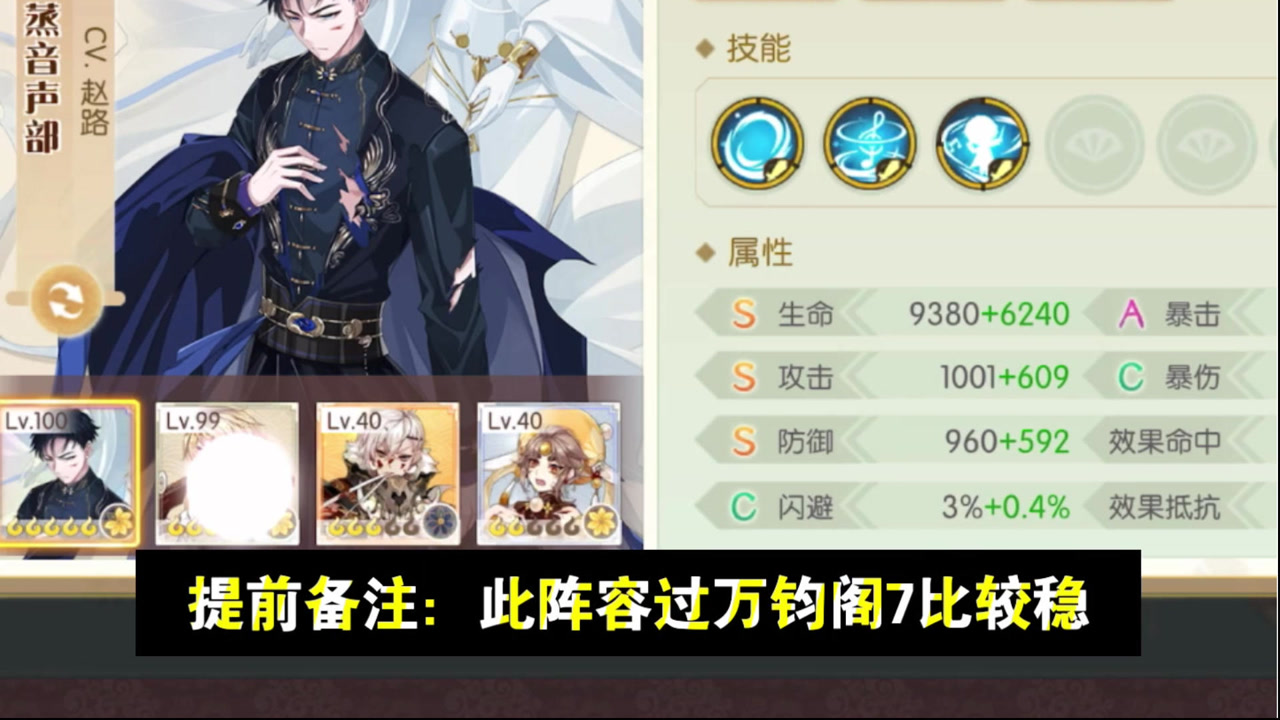The height and width of the screenshot is (720, 1280).
Task: Select the Lv.100 dark-haired character card
Action: 68,473
